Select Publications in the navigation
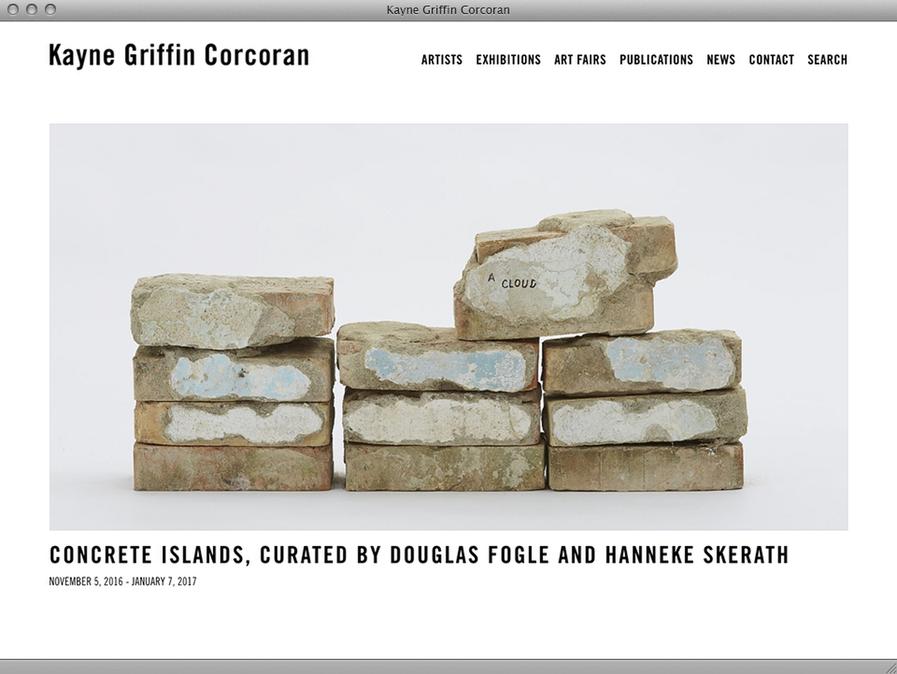This screenshot has height=674, width=897. coord(656,60)
